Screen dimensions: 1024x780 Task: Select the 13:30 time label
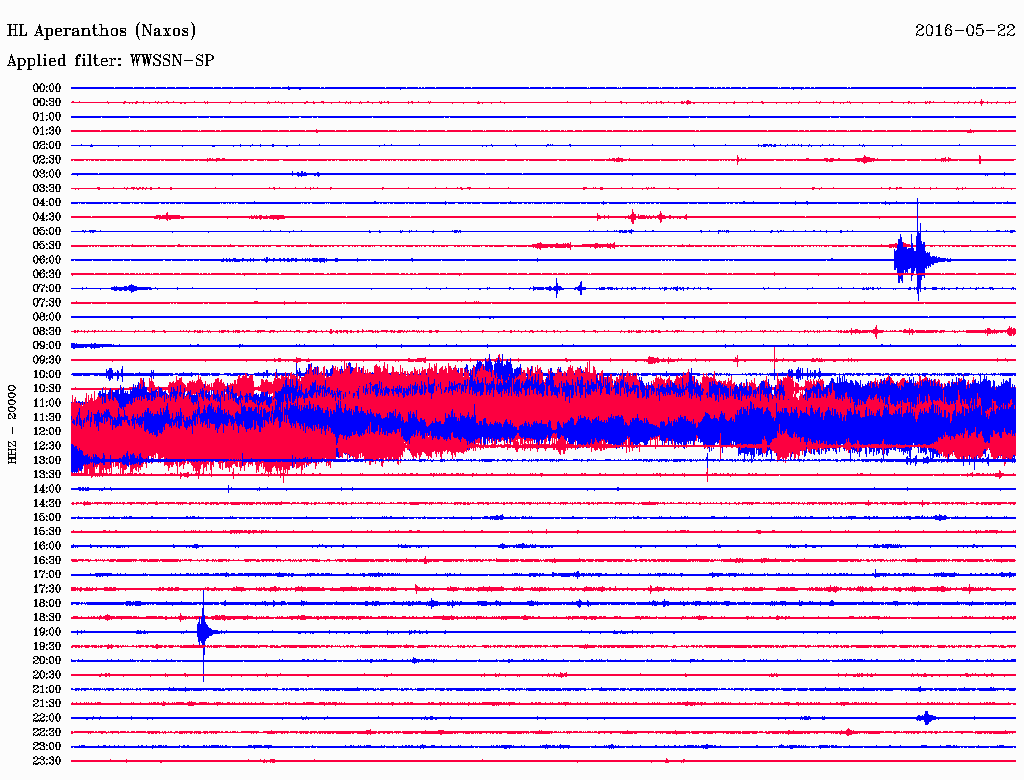tap(47, 474)
